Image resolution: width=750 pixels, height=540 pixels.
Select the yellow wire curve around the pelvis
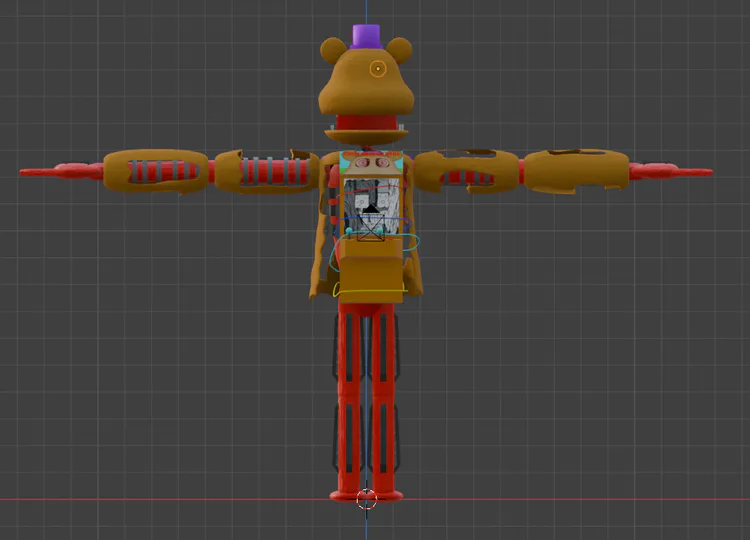pos(369,289)
